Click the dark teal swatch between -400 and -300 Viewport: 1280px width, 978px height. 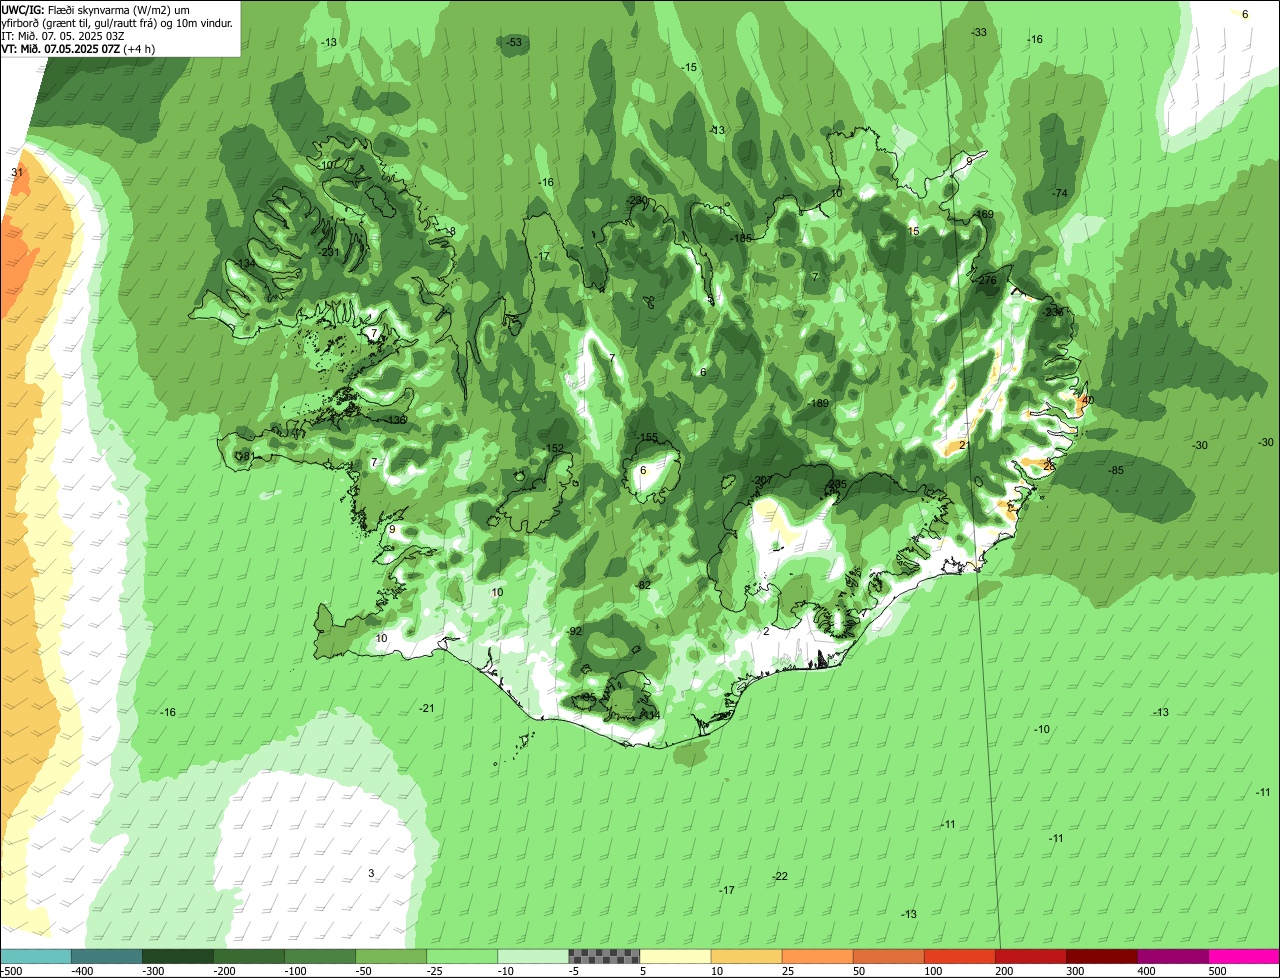point(106,957)
